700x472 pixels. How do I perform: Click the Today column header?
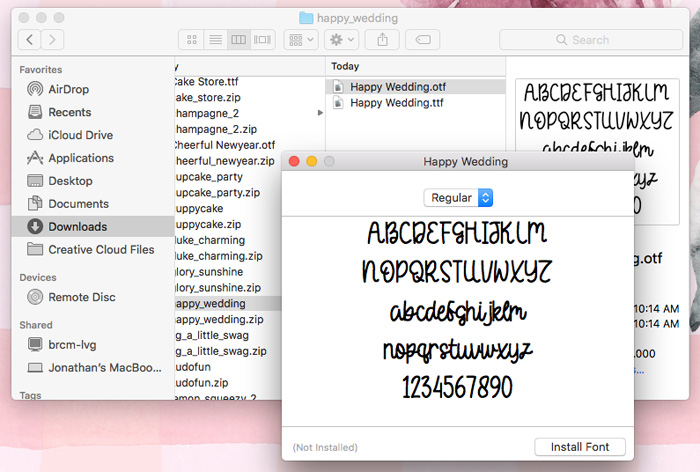(415, 66)
